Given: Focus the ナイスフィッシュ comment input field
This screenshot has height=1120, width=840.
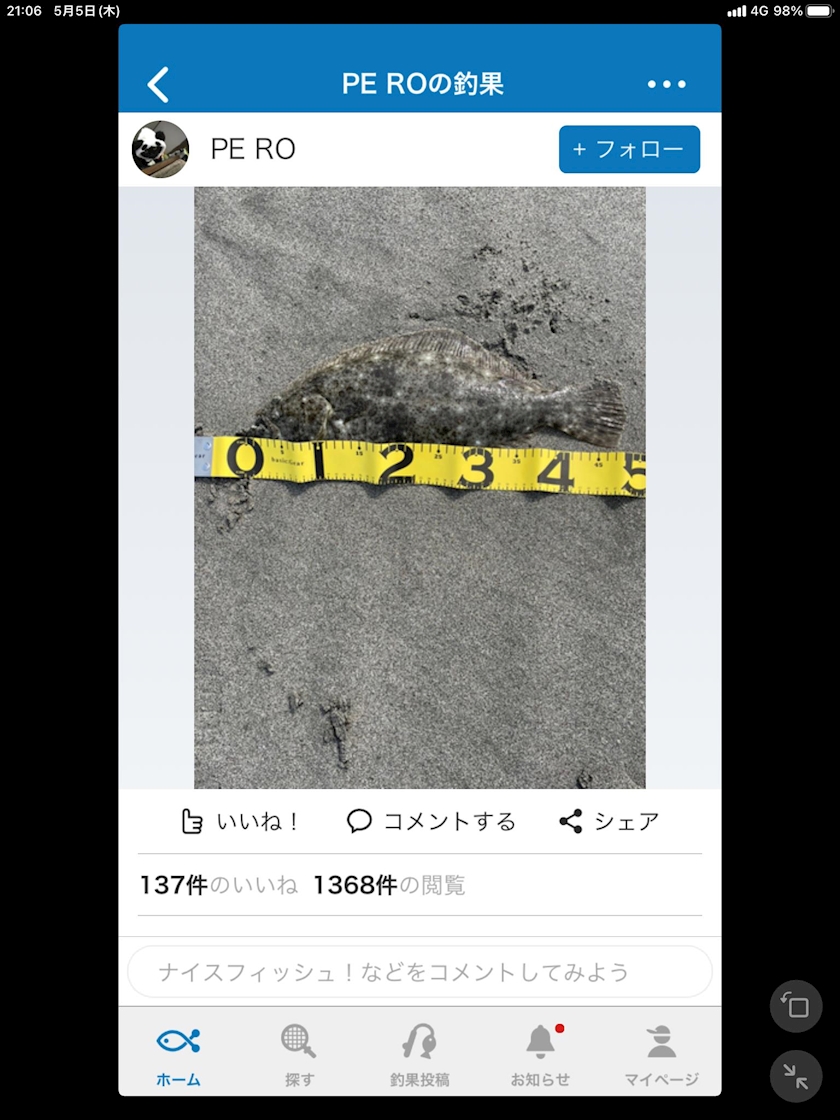Looking at the screenshot, I should point(419,971).
